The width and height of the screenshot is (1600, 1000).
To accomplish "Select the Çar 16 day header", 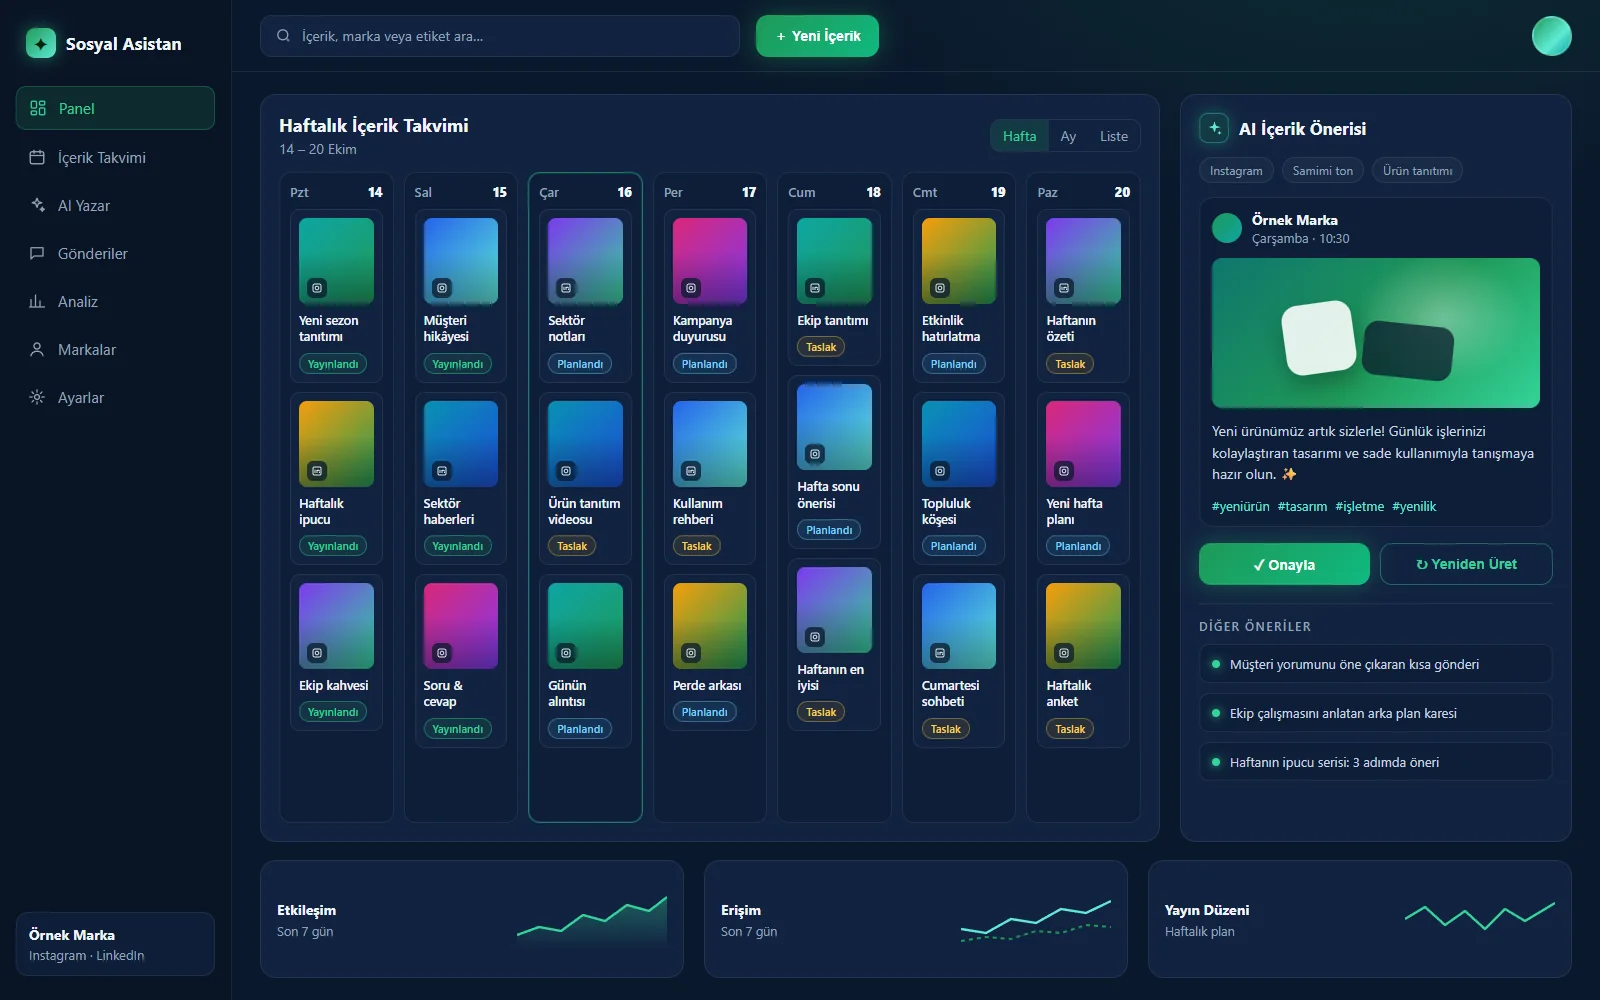I will pyautogui.click(x=585, y=192).
